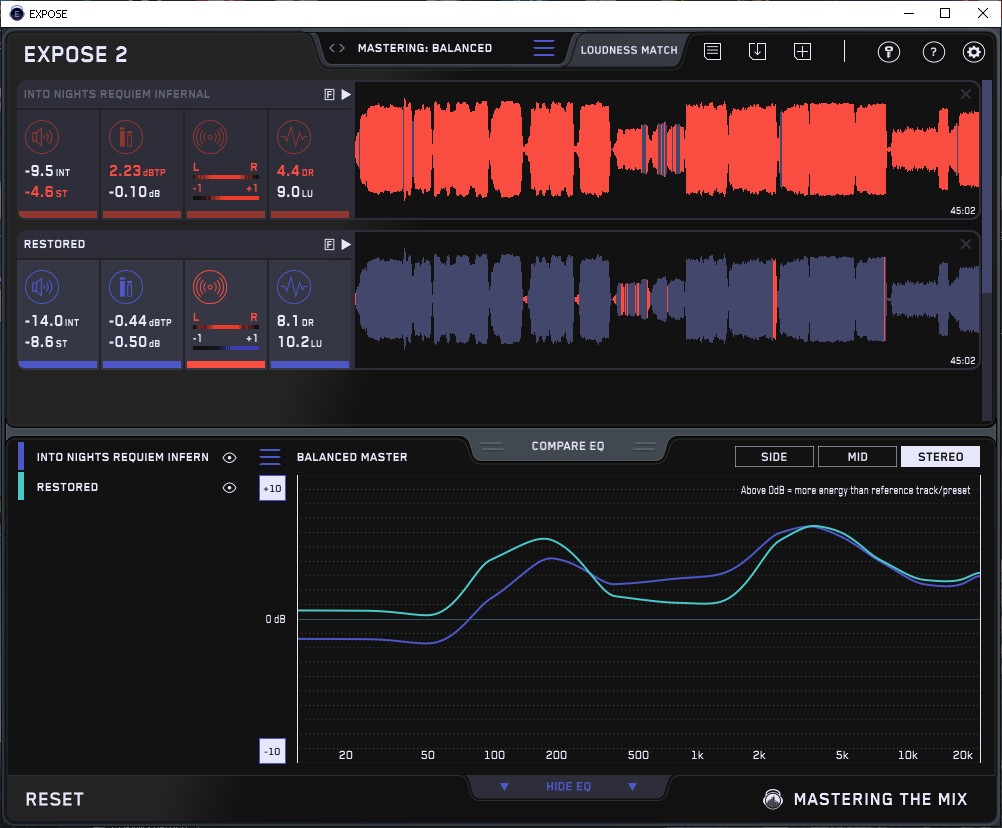Open the settings gear icon
Image resolution: width=1002 pixels, height=828 pixels.
[974, 52]
